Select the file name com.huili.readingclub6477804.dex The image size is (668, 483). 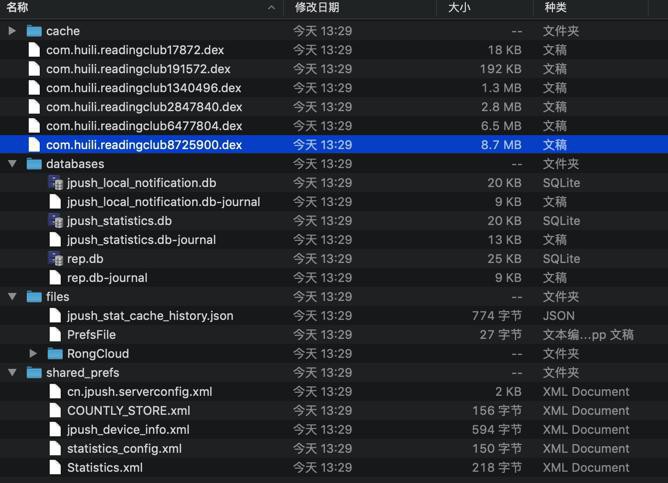tap(144, 126)
